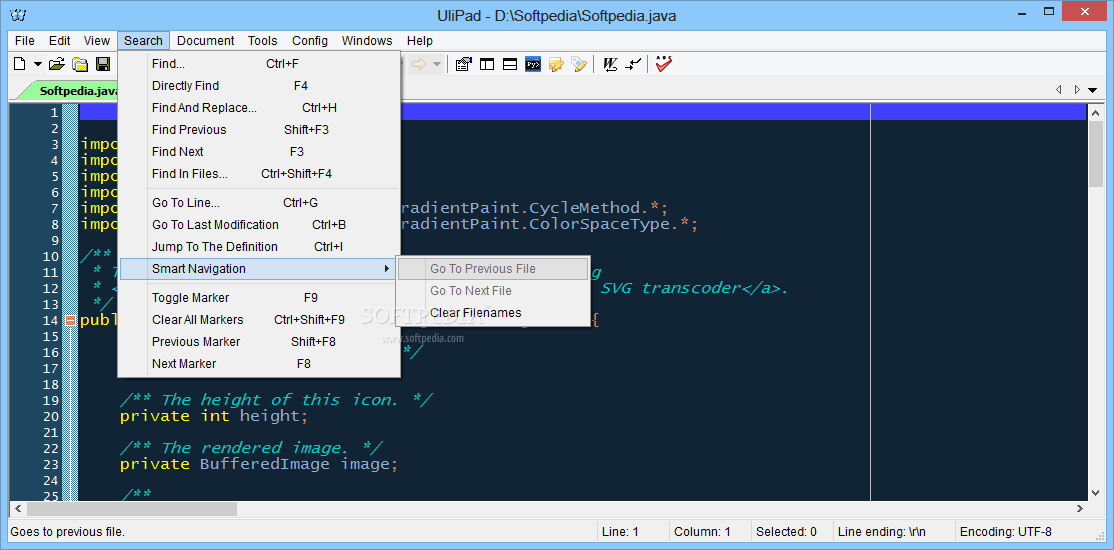
Task: Select Next Marker menu item
Action: click(259, 364)
